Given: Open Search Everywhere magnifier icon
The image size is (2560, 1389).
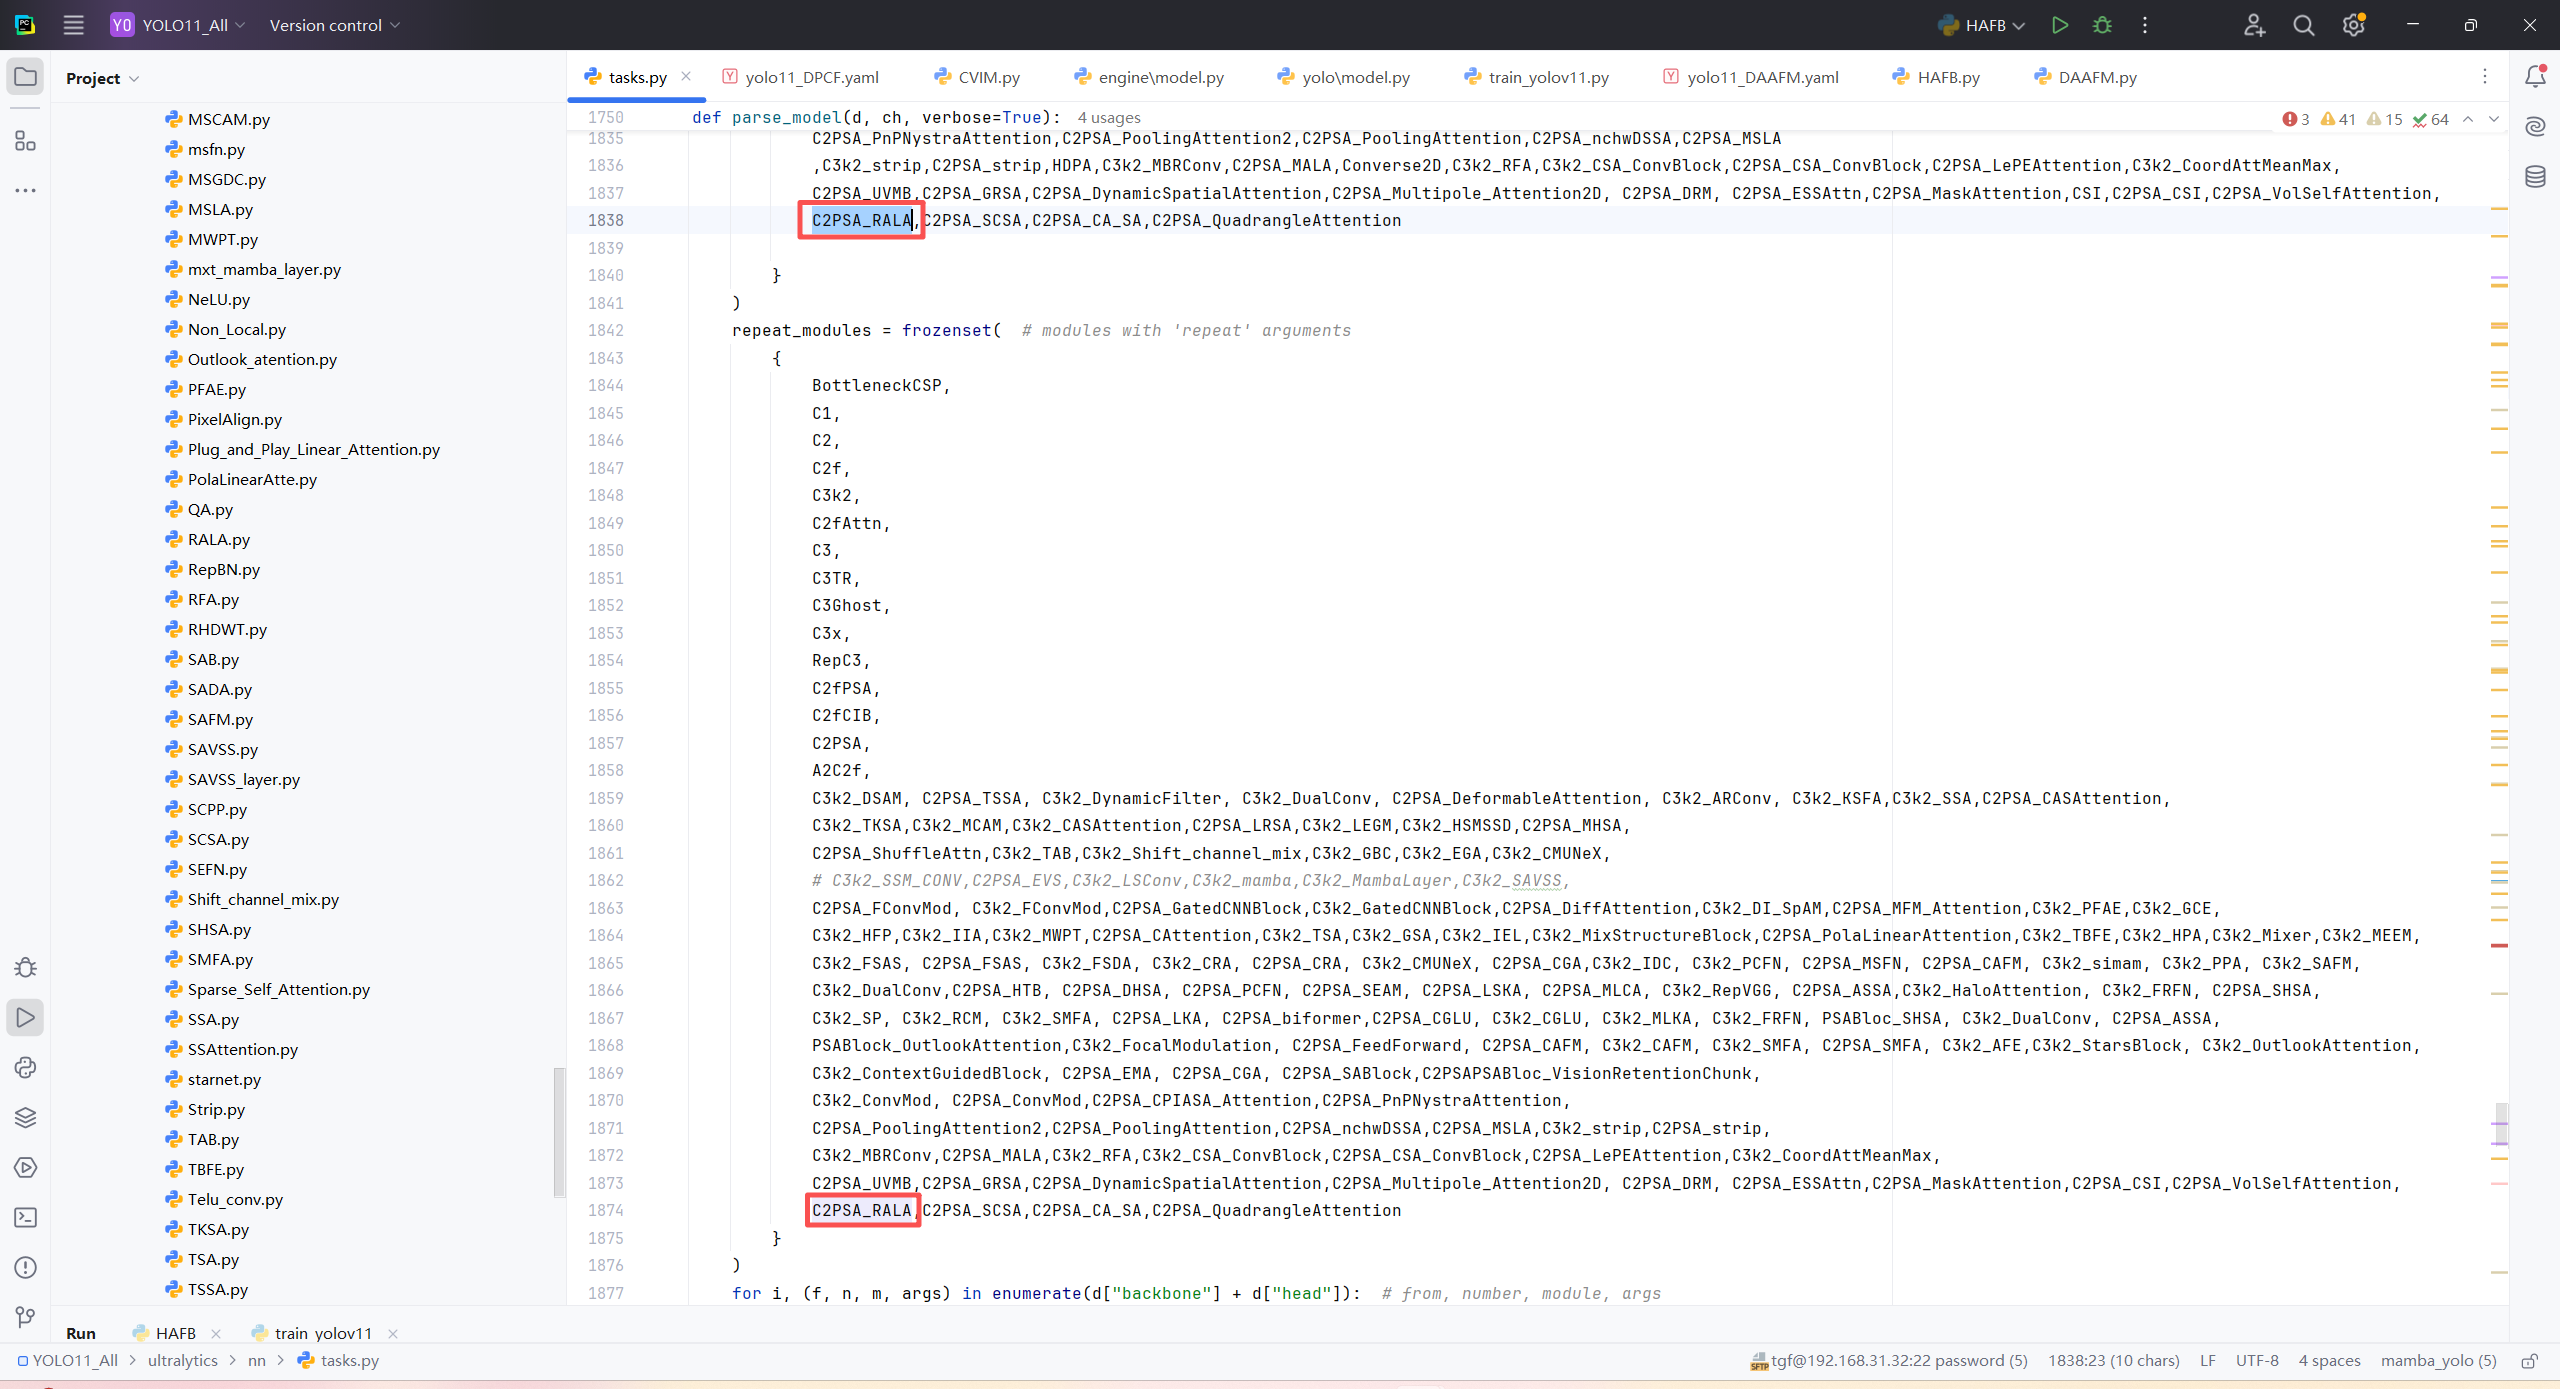Looking at the screenshot, I should click(2303, 25).
